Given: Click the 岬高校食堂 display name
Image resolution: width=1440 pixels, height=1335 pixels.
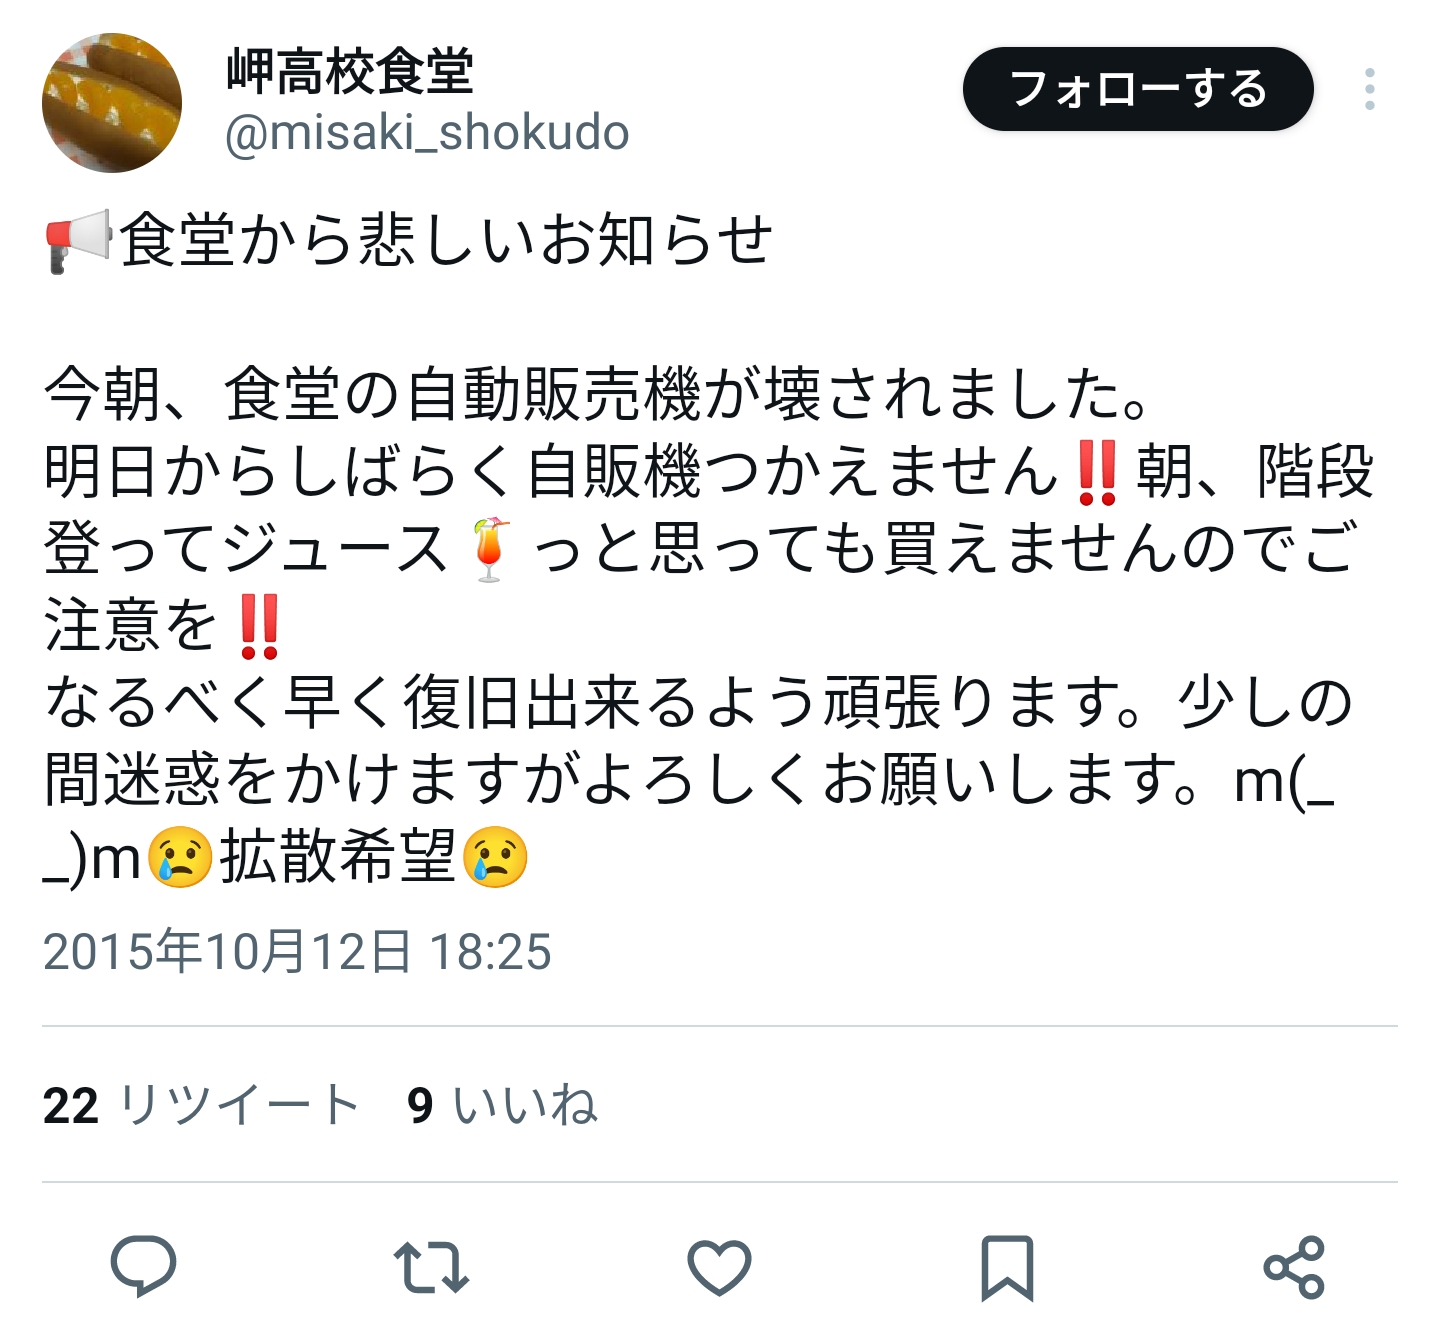Looking at the screenshot, I should coord(350,71).
